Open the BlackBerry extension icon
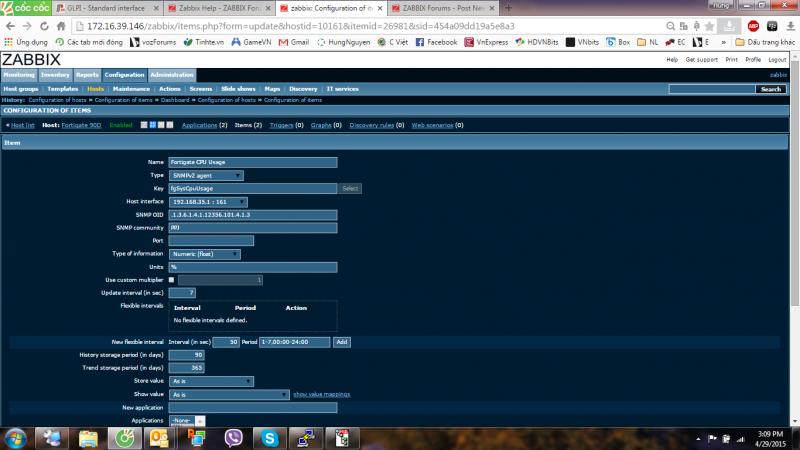Screen dimensions: 800x450 (772, 26)
